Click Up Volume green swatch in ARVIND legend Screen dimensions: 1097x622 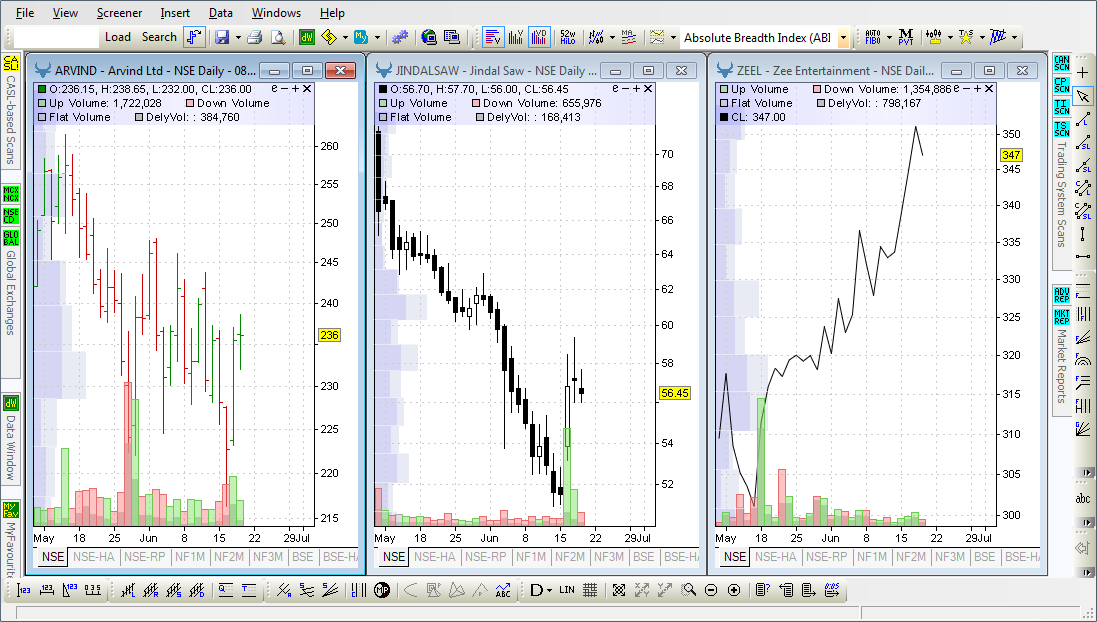point(42,103)
